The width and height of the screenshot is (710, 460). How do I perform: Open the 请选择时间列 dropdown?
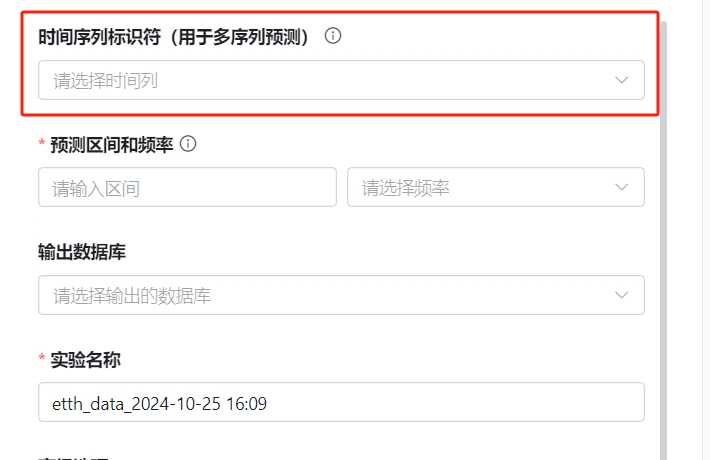tap(341, 80)
